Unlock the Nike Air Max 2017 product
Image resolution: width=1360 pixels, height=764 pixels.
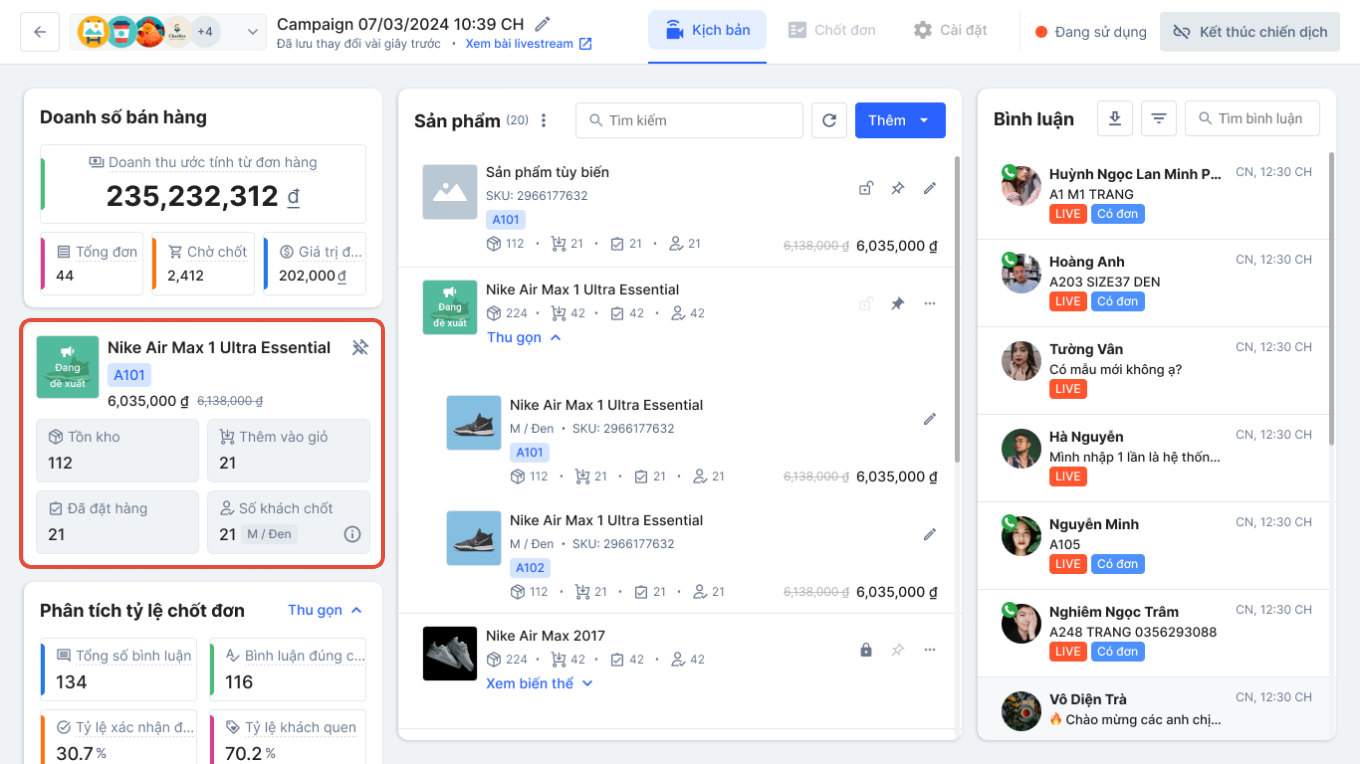point(866,650)
